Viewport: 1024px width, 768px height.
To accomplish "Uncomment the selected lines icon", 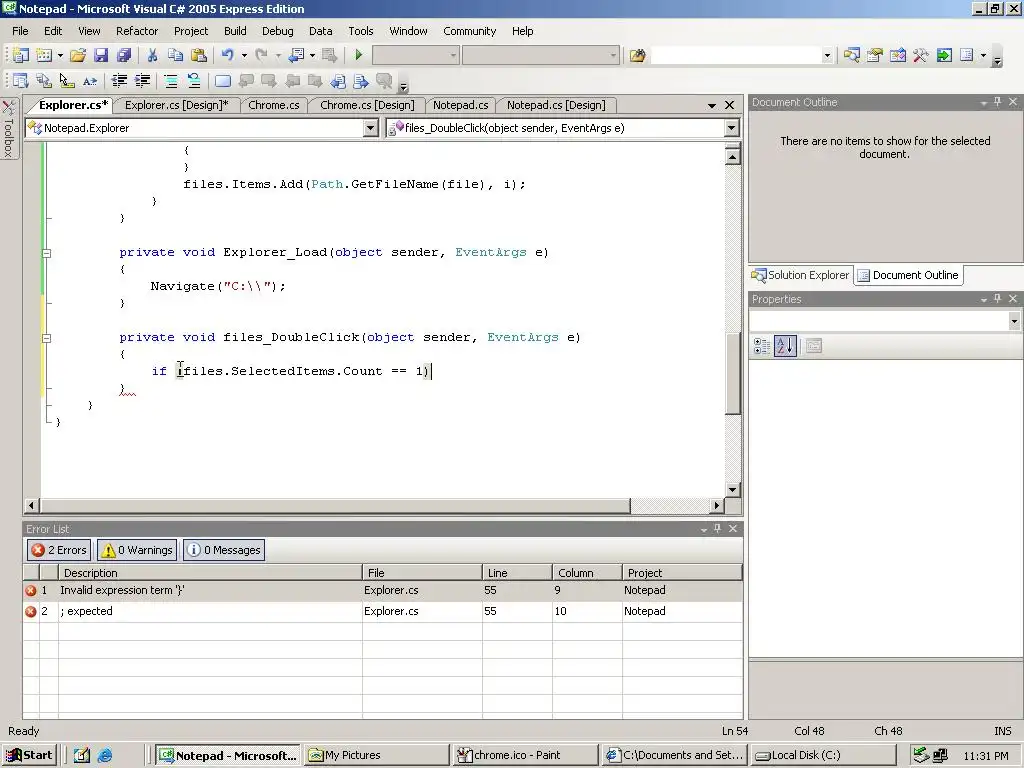I will [x=194, y=81].
